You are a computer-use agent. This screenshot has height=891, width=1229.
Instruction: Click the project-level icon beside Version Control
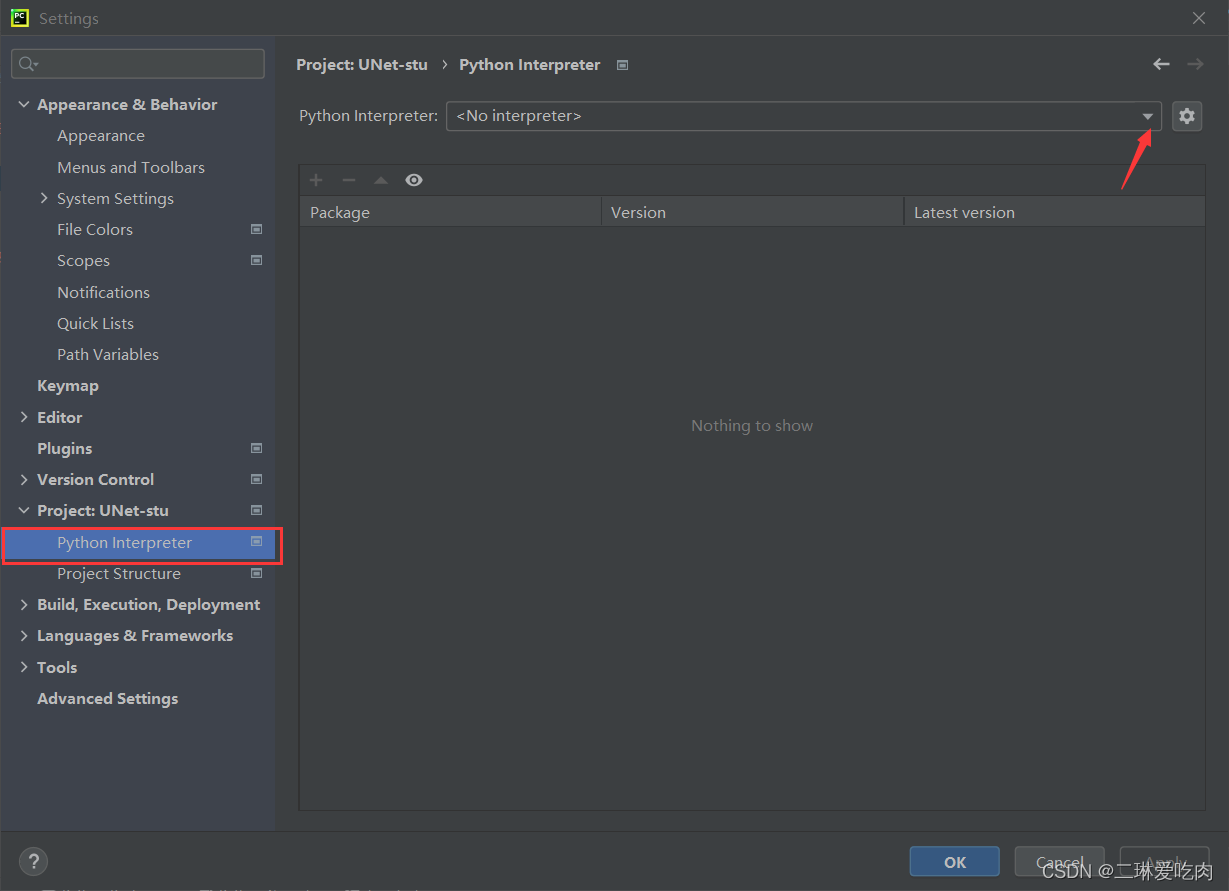point(256,479)
